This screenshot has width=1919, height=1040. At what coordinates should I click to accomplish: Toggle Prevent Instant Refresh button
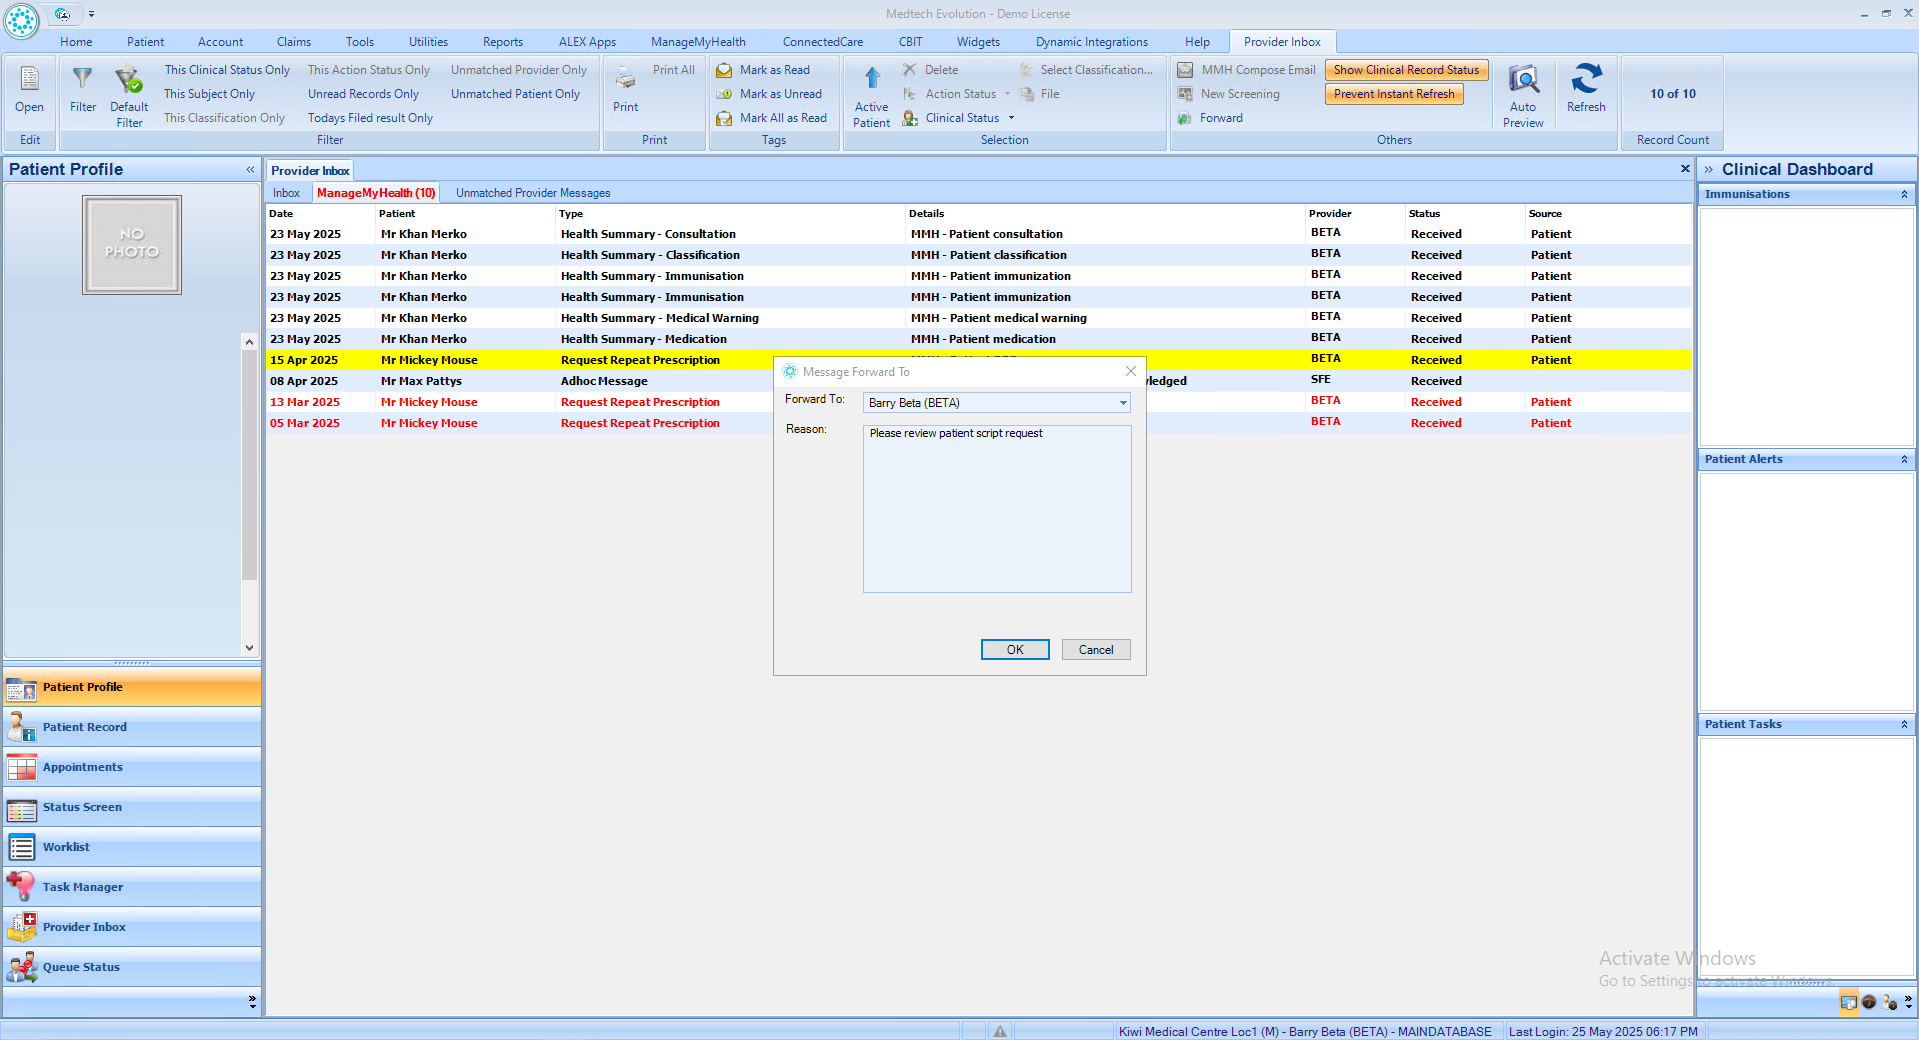pos(1393,94)
